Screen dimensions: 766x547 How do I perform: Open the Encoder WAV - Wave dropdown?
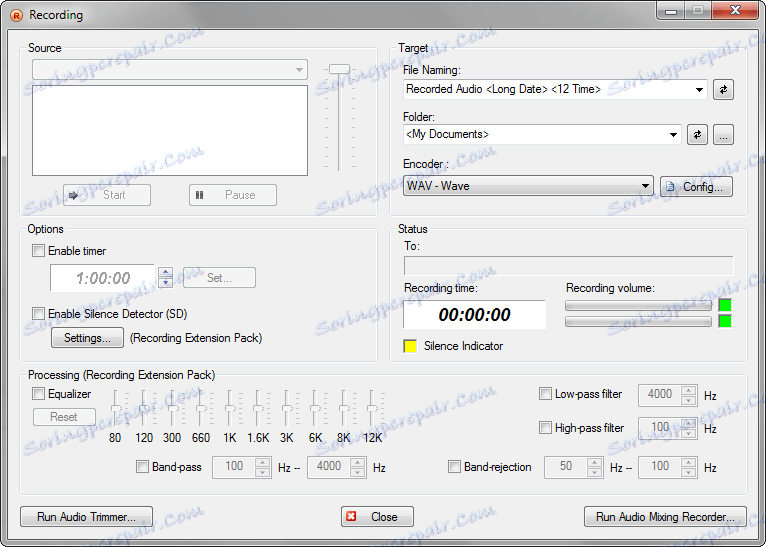(x=528, y=186)
